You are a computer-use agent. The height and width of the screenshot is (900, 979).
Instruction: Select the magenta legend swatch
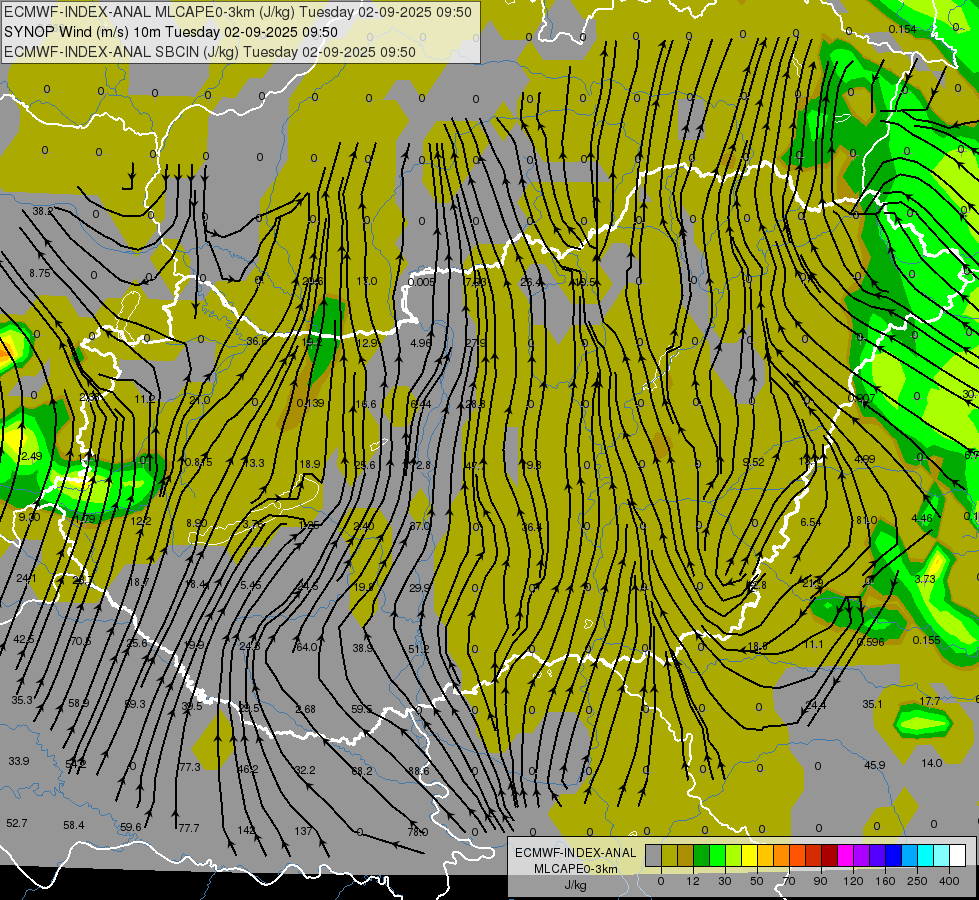point(845,856)
